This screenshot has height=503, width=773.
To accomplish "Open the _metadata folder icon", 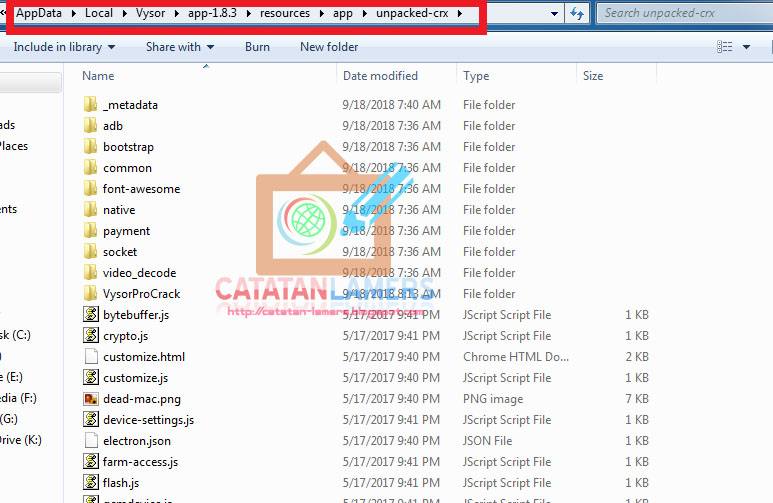I will pos(90,105).
